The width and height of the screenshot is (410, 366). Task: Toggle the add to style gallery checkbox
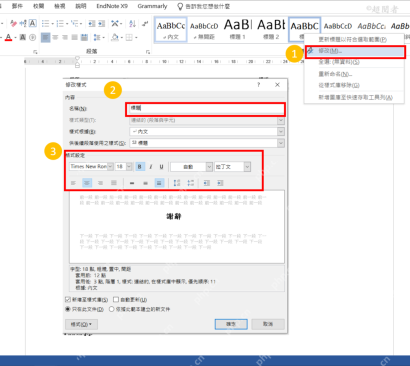point(68,300)
